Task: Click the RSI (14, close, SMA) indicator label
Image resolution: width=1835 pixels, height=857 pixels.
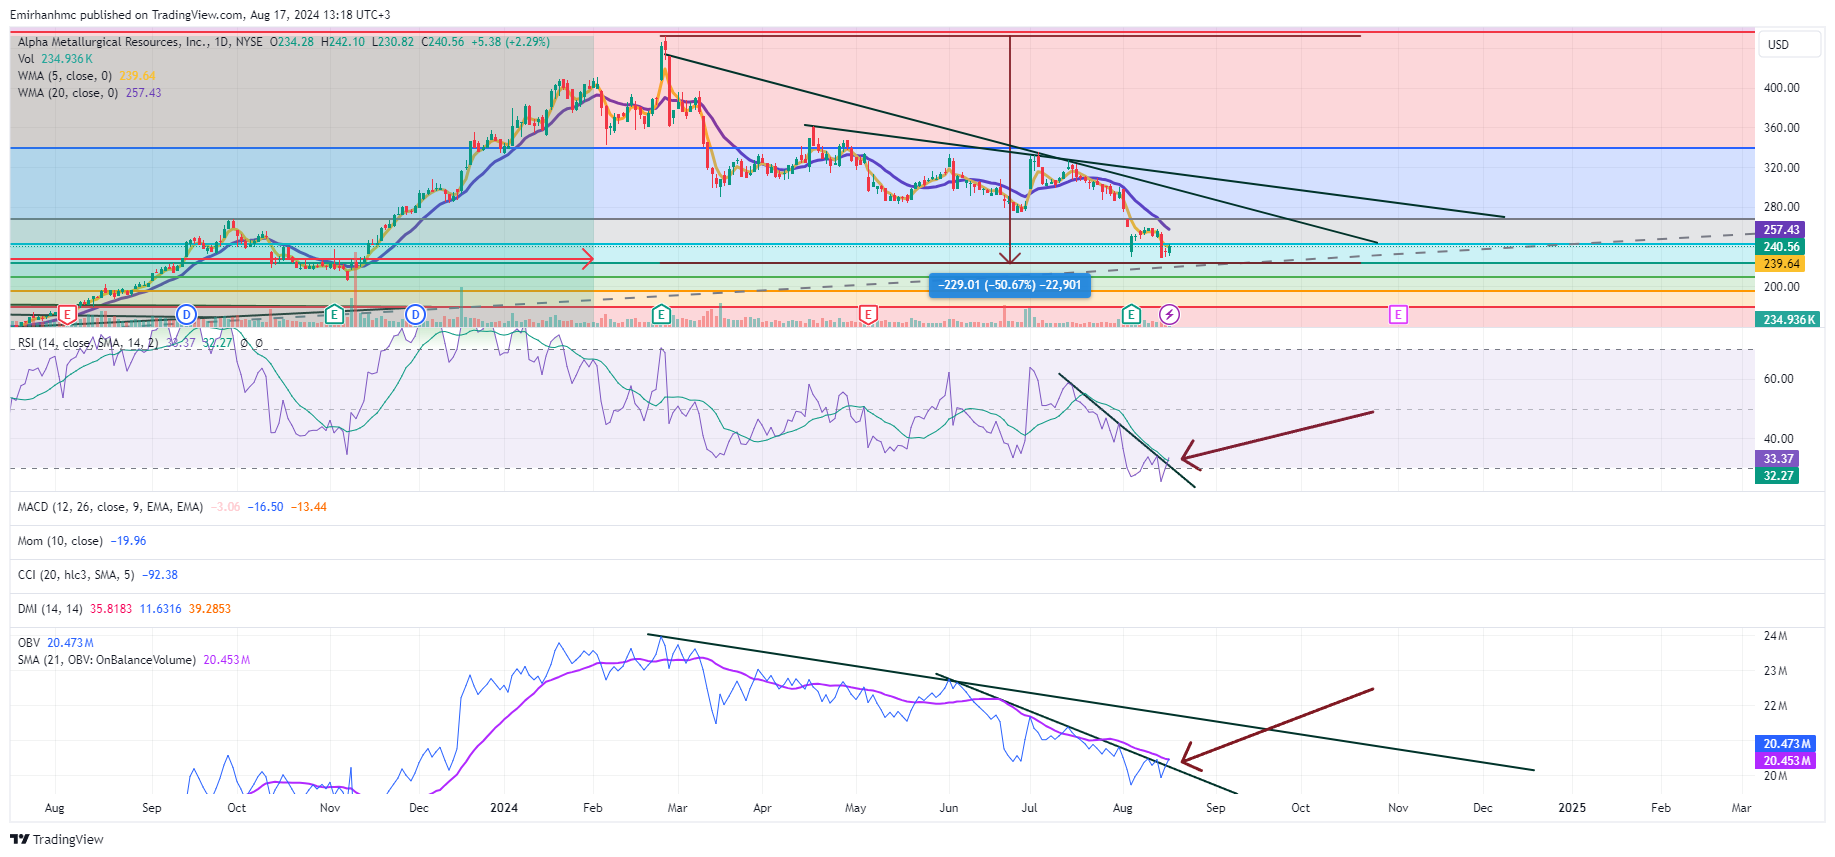Action: (88, 343)
